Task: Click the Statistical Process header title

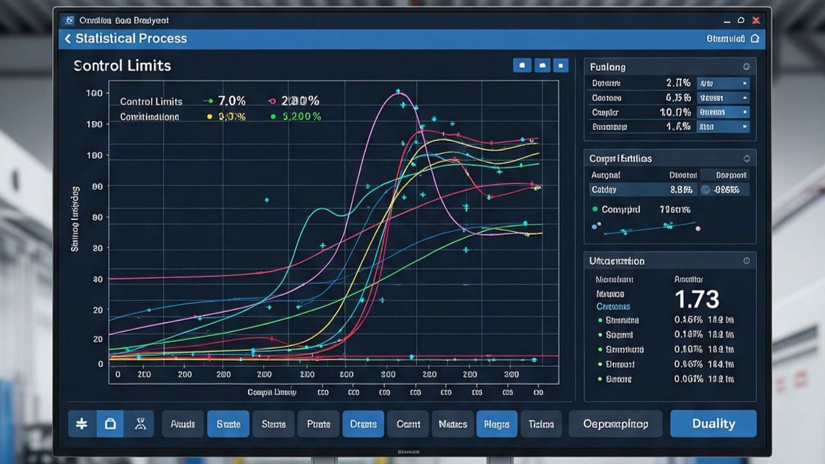Action: tap(131, 38)
